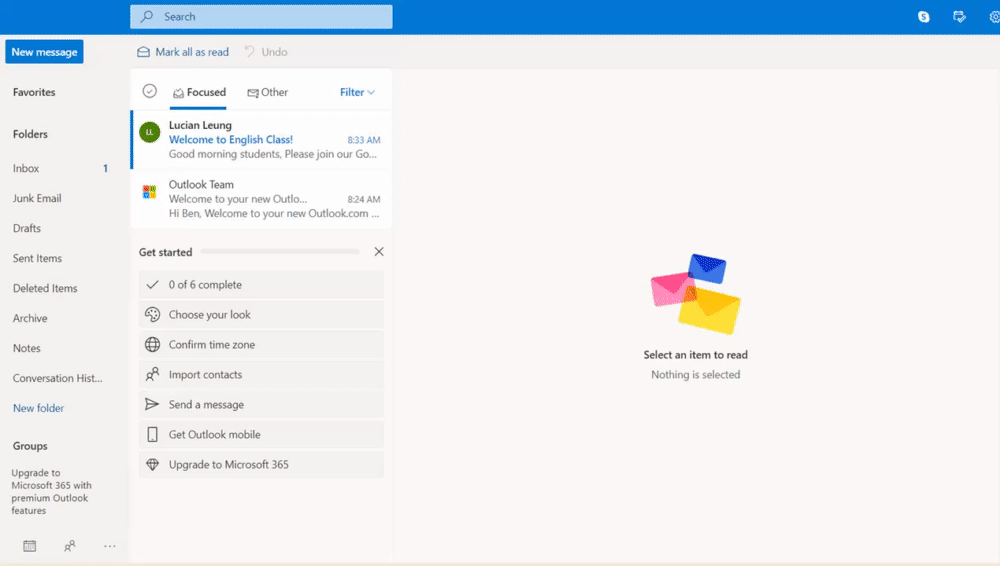Open the more options ellipsis in sidebar
Screen dimensions: 1000x566
[110, 546]
